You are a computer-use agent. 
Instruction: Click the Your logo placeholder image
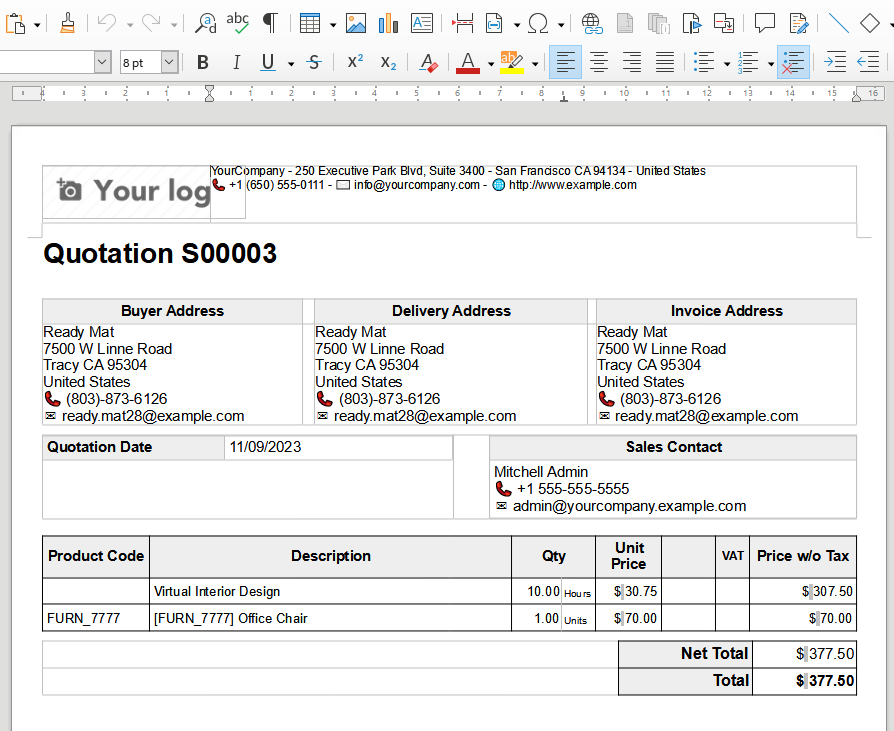click(x=127, y=192)
